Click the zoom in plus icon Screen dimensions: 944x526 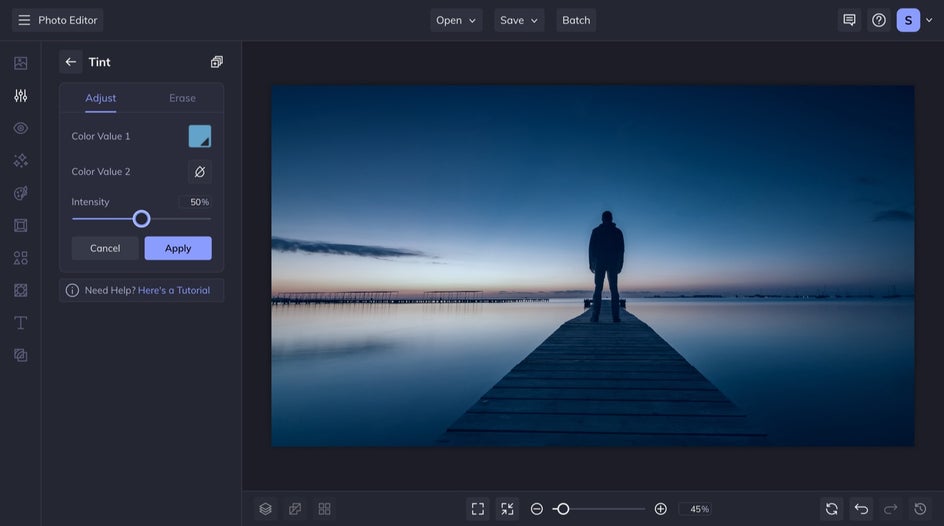(660, 509)
